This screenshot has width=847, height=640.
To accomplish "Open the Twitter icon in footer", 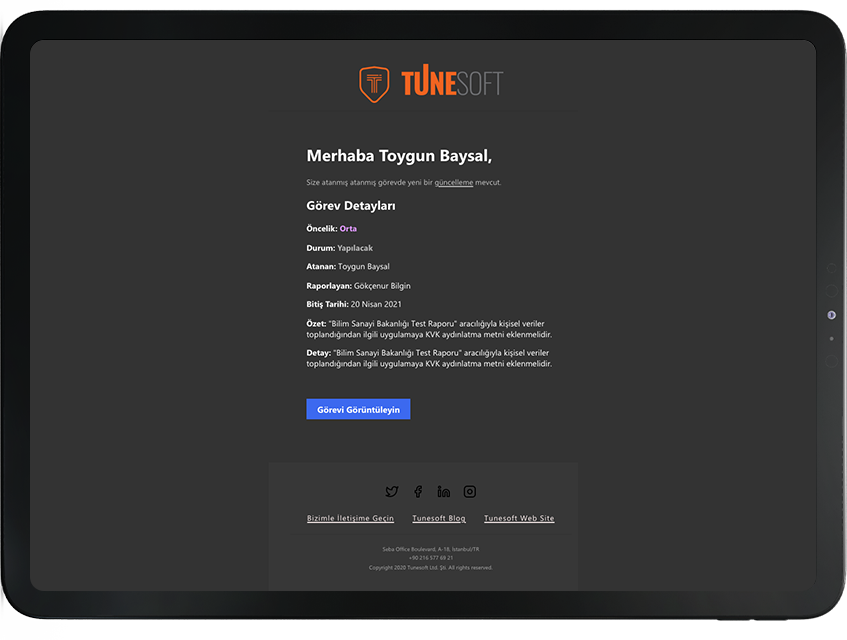I will click(x=392, y=491).
